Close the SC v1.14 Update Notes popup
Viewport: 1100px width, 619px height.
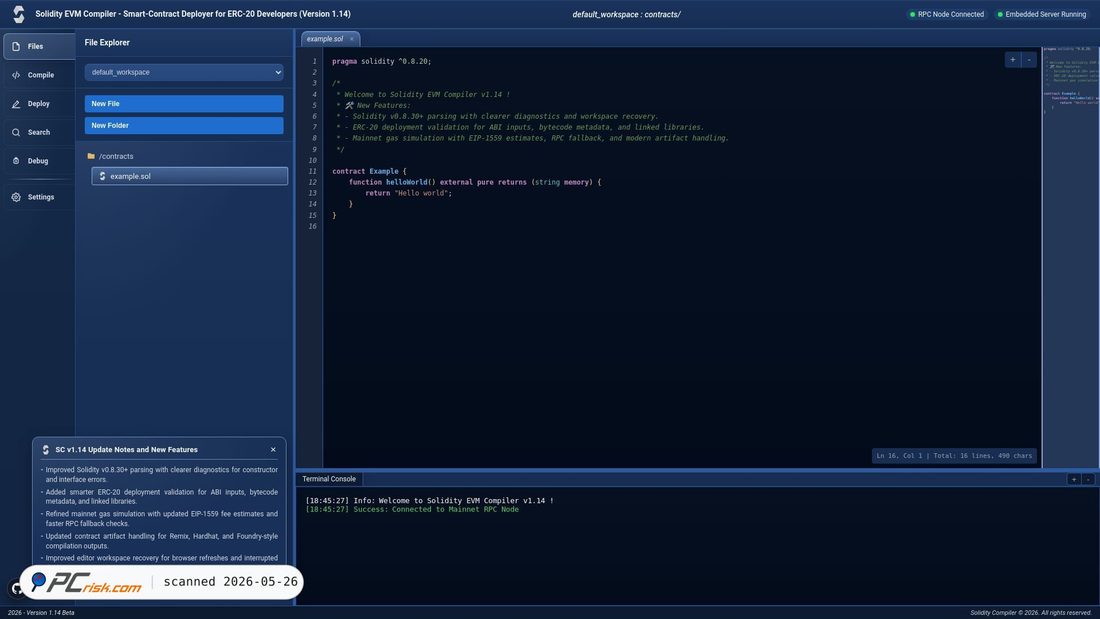coord(273,450)
